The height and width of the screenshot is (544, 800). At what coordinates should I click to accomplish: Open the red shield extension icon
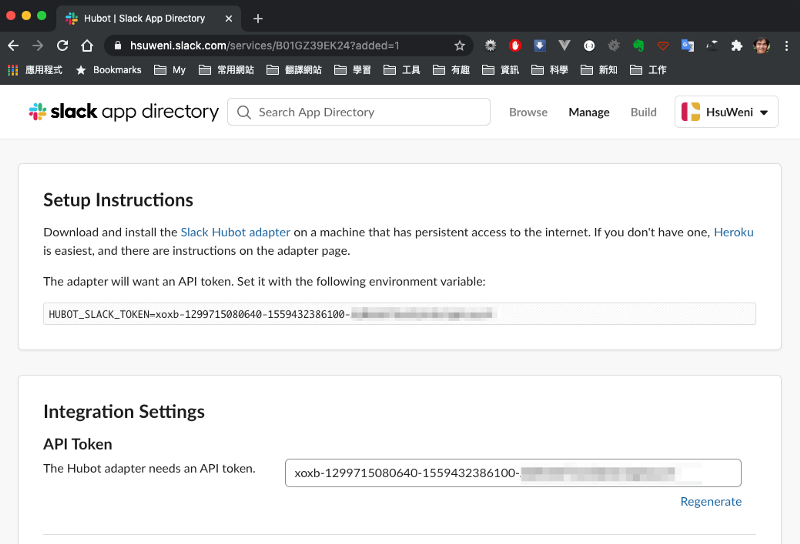[663, 46]
